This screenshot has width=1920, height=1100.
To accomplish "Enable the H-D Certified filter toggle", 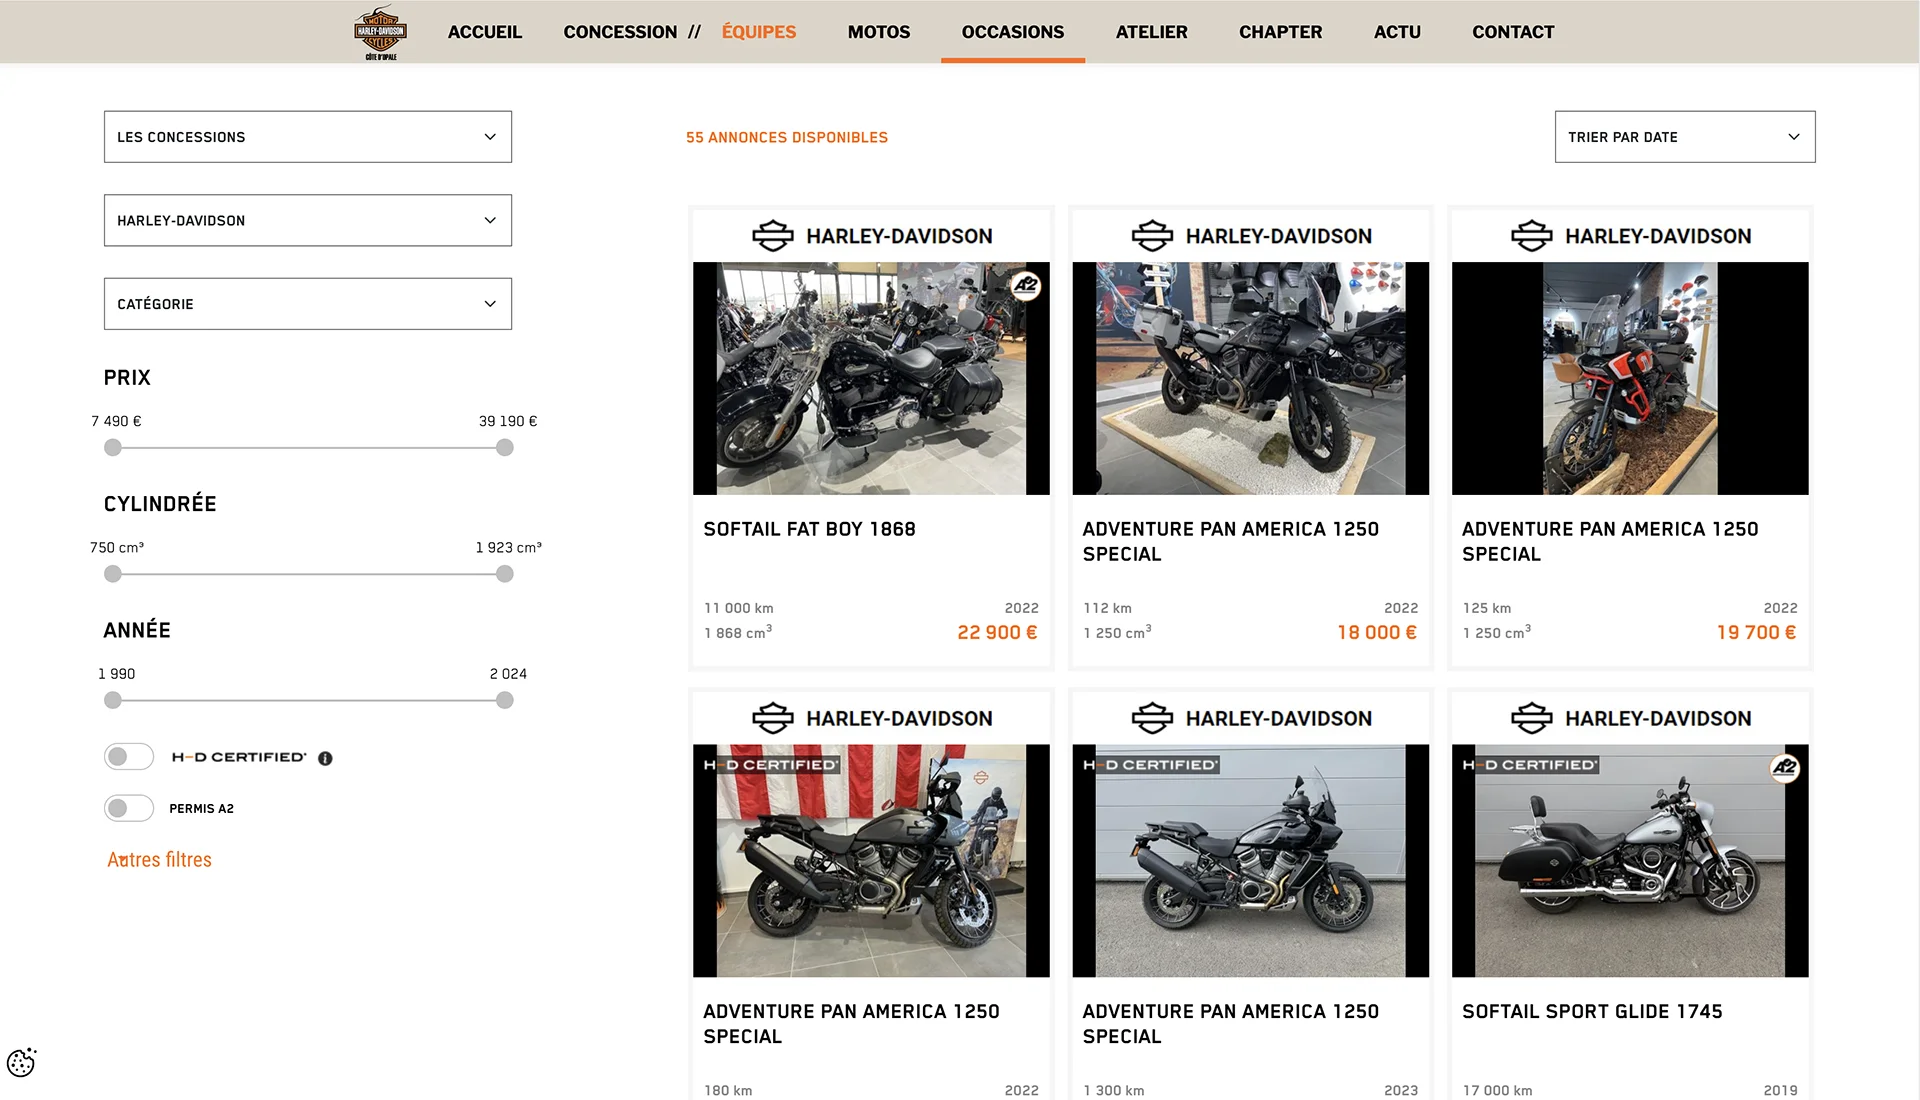I will pos(129,757).
